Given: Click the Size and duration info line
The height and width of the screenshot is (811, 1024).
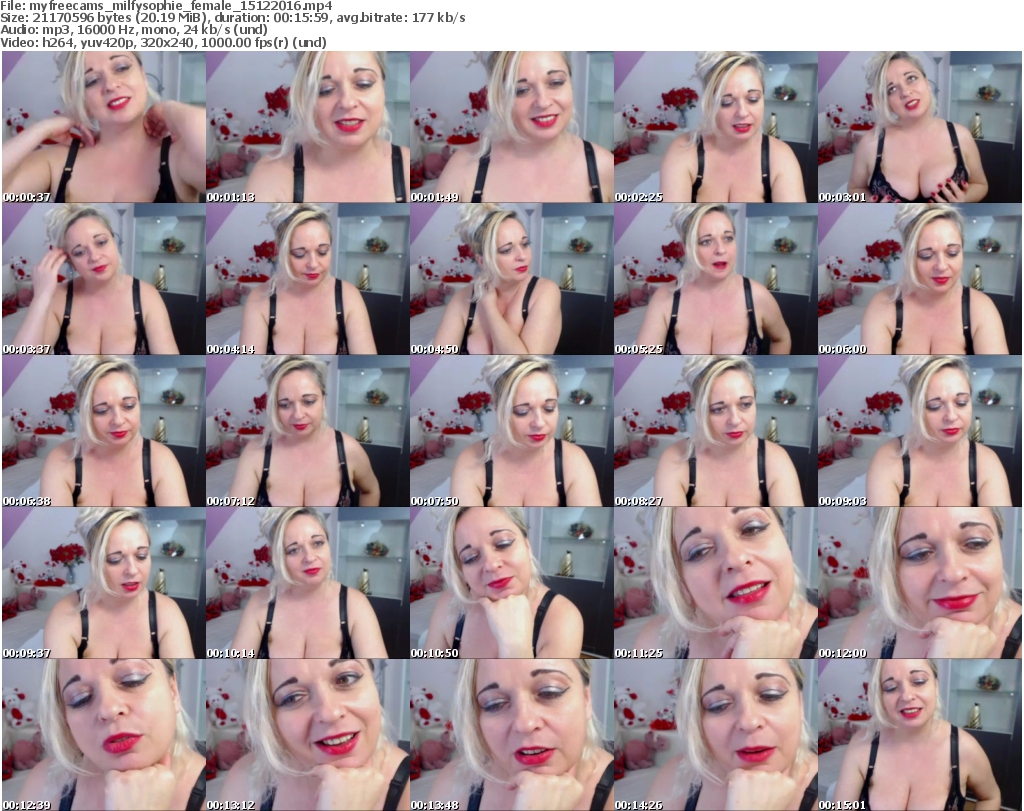Looking at the screenshot, I should tap(233, 18).
